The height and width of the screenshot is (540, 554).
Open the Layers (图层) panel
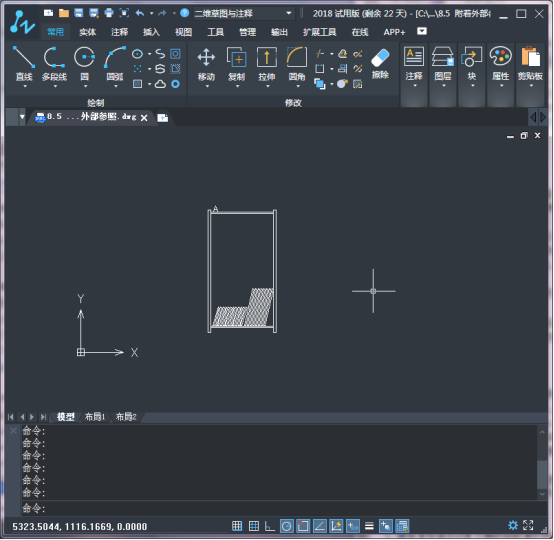pos(443,66)
